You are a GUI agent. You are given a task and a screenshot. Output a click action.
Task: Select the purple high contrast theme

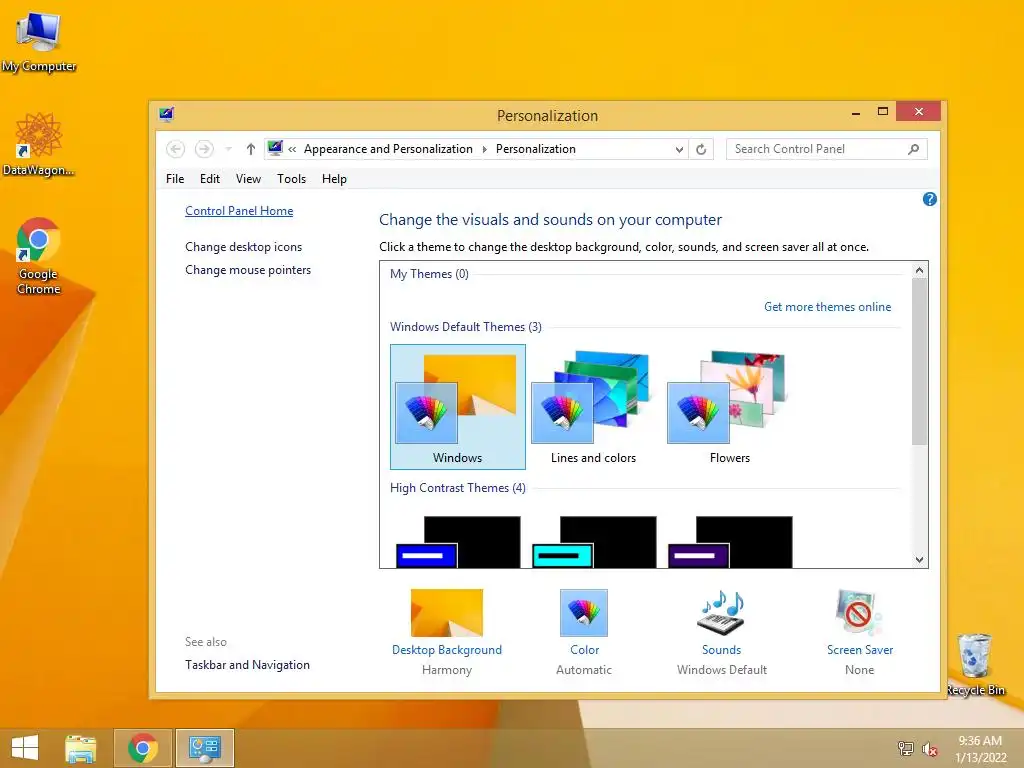tap(729, 542)
